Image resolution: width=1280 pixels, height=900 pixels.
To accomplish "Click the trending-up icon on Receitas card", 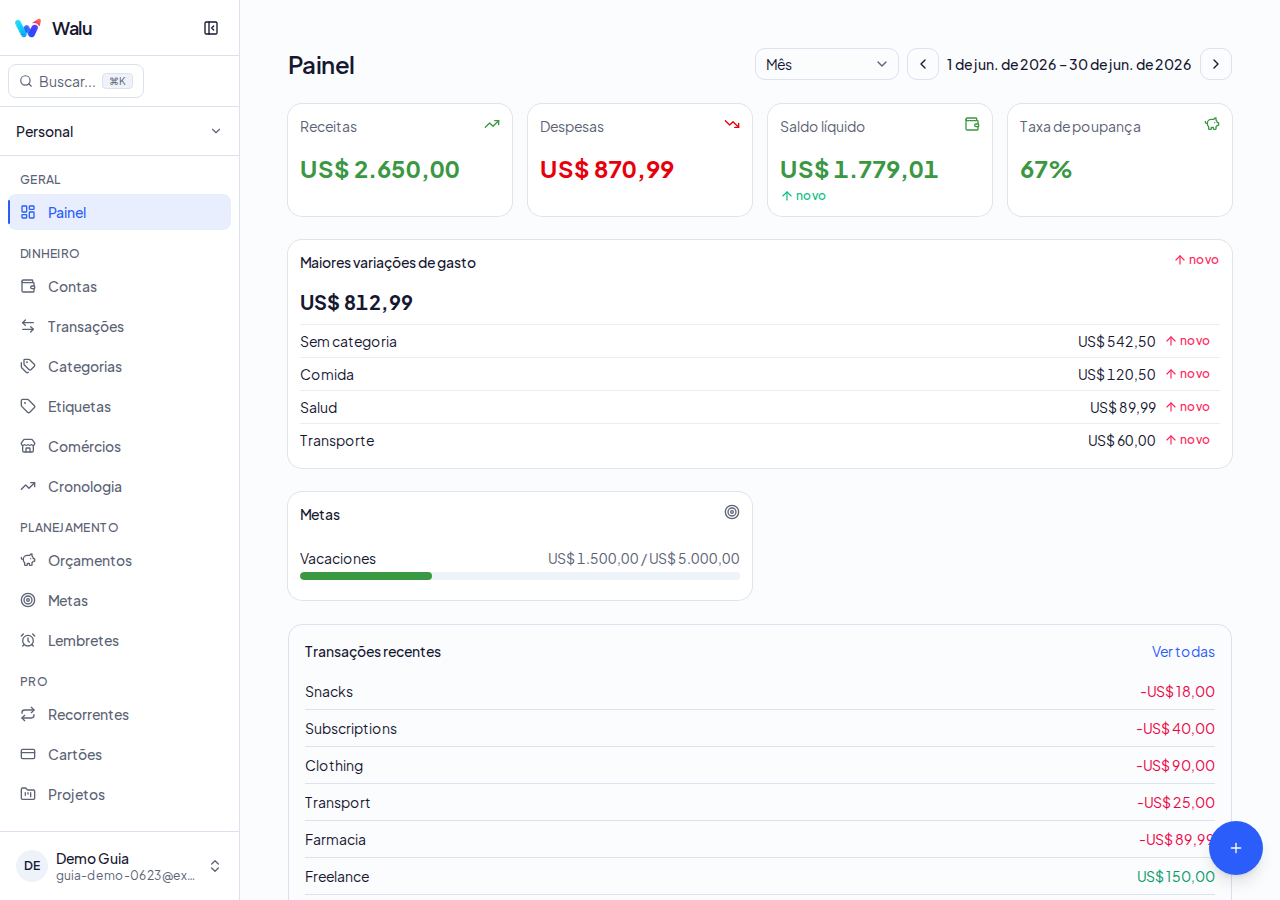I will pos(492,124).
